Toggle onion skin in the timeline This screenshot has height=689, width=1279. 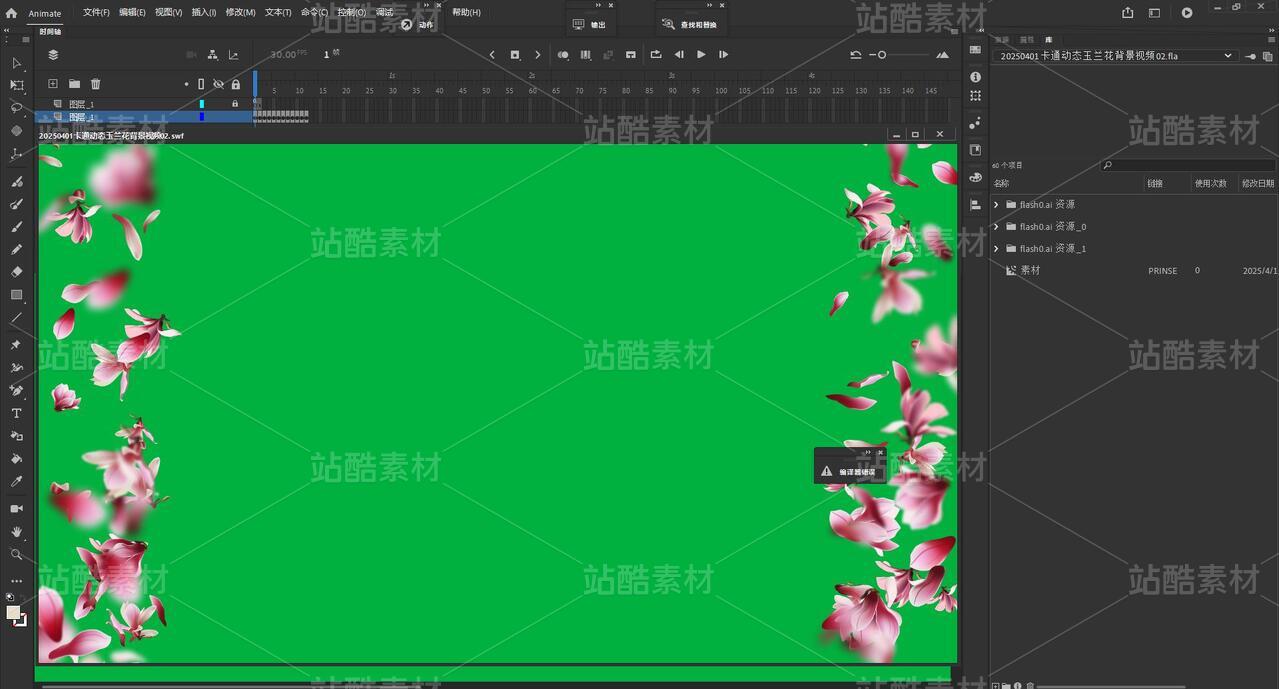click(x=563, y=55)
